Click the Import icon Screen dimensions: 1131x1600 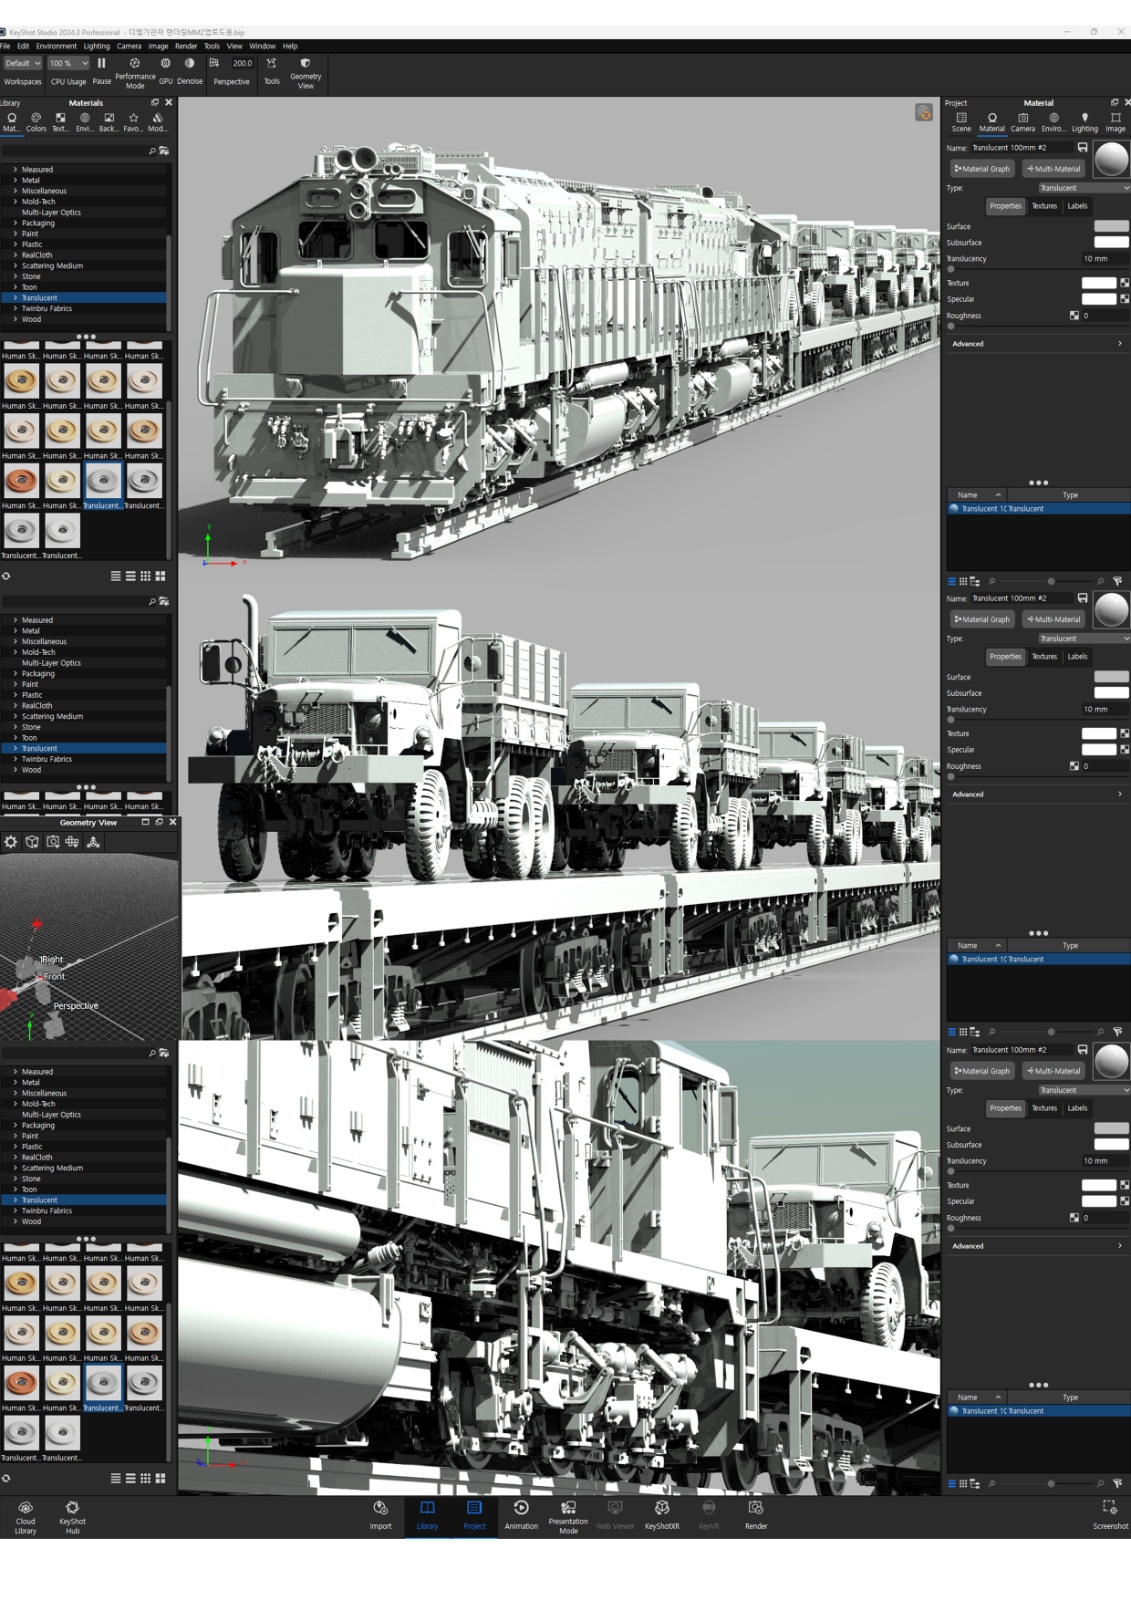[x=380, y=1514]
